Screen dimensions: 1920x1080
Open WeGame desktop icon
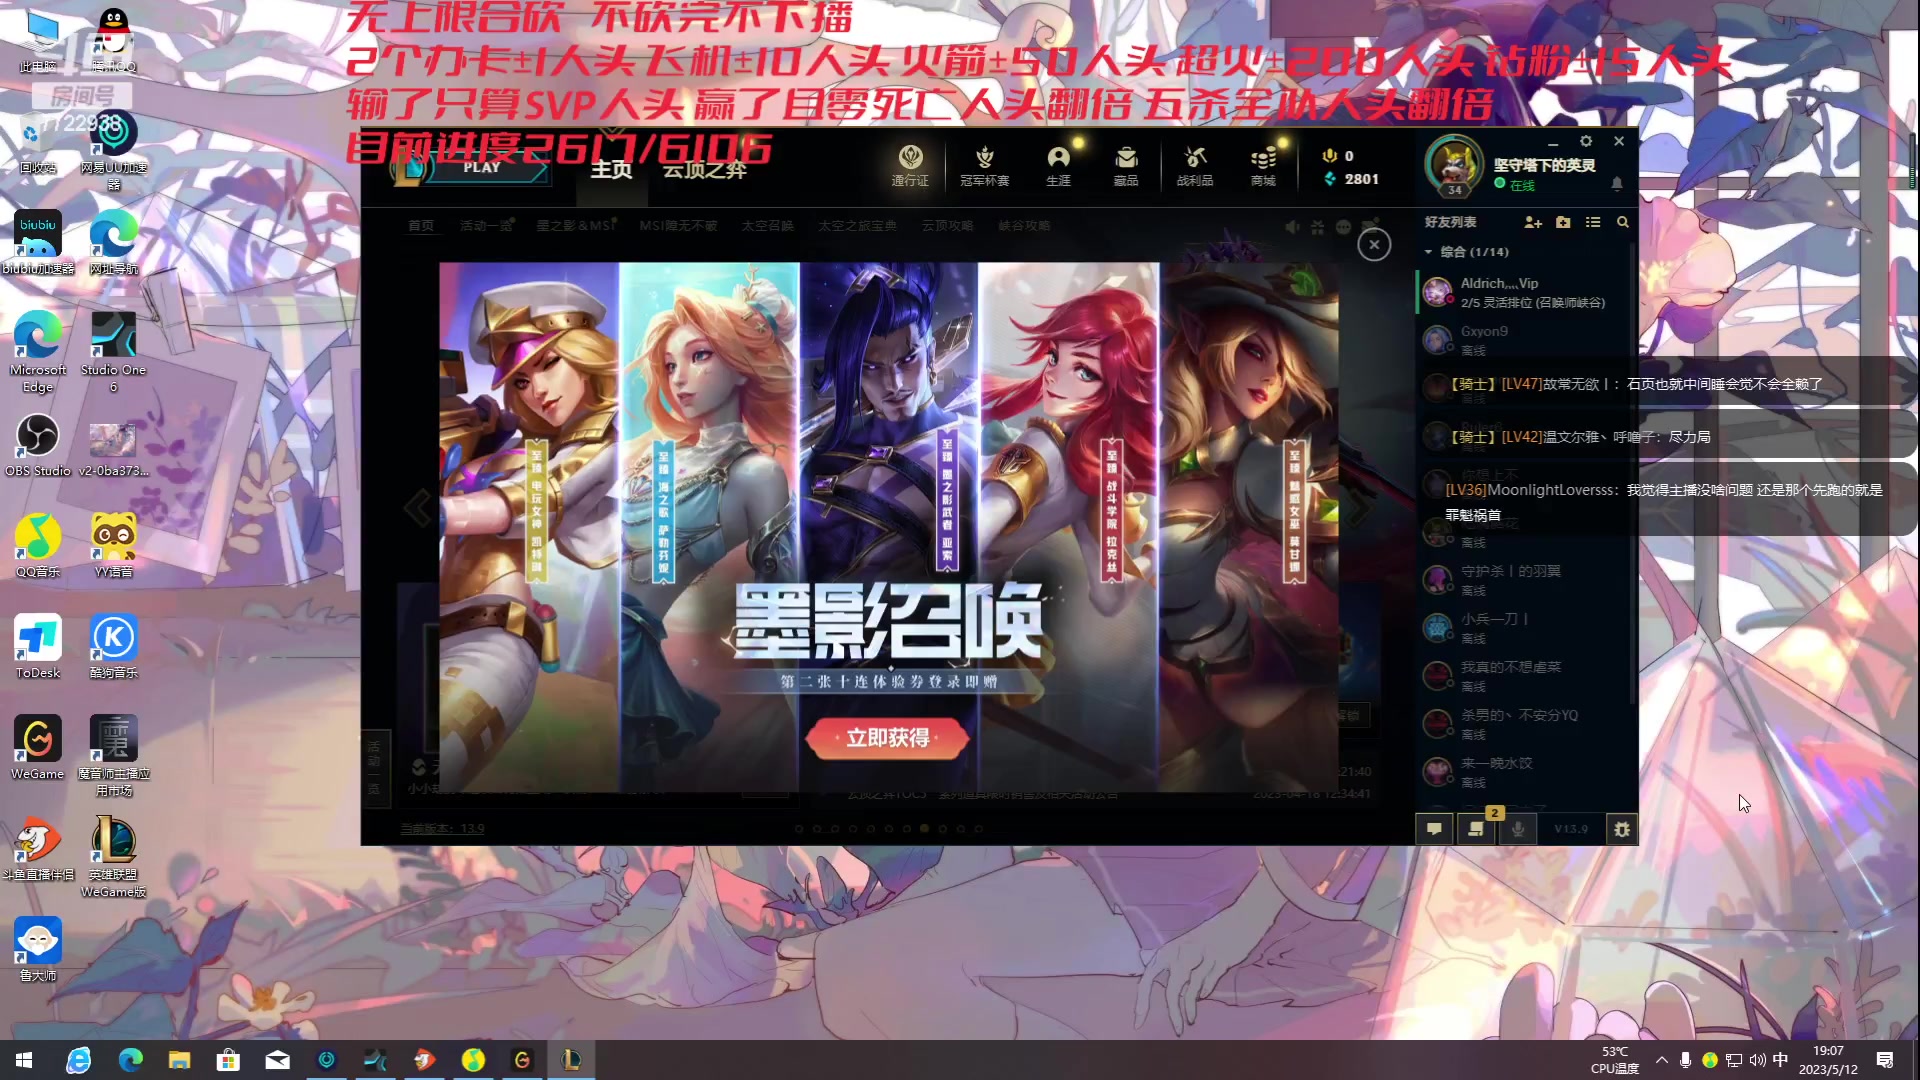38,748
